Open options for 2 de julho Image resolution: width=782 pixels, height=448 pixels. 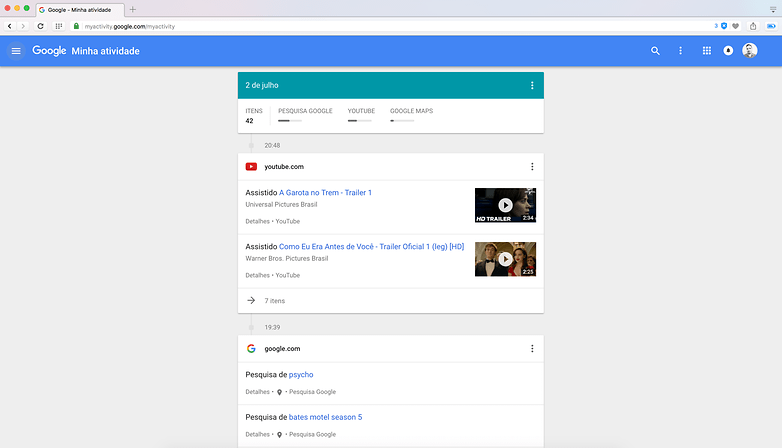coord(532,85)
